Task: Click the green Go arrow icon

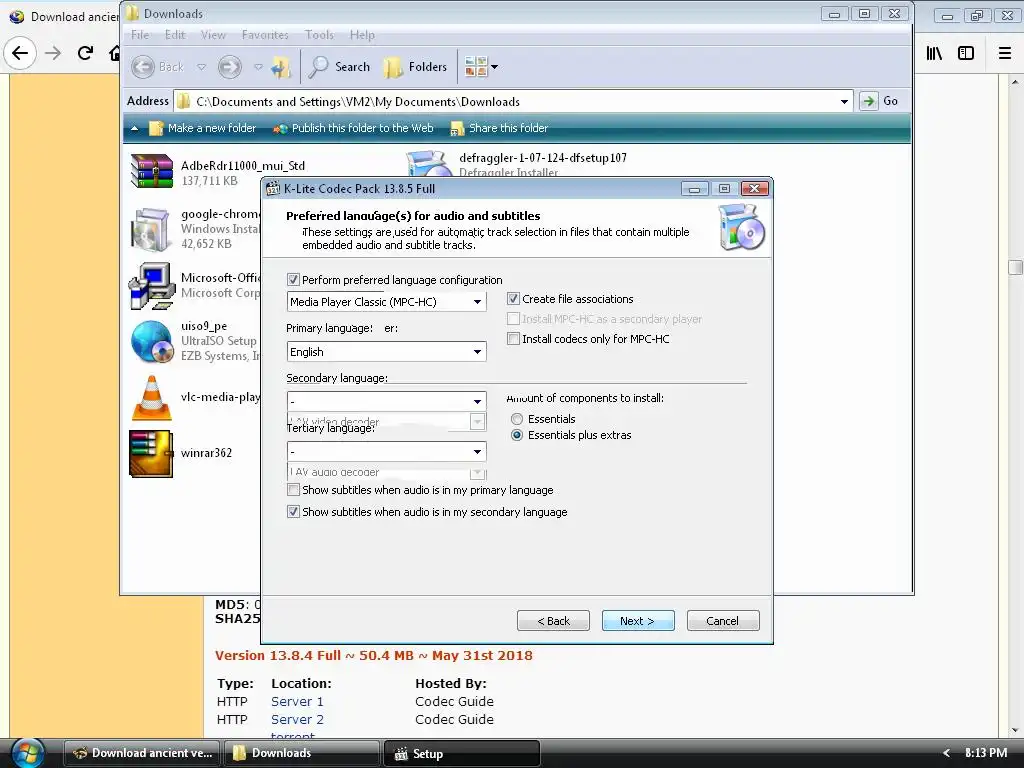Action: pos(868,101)
